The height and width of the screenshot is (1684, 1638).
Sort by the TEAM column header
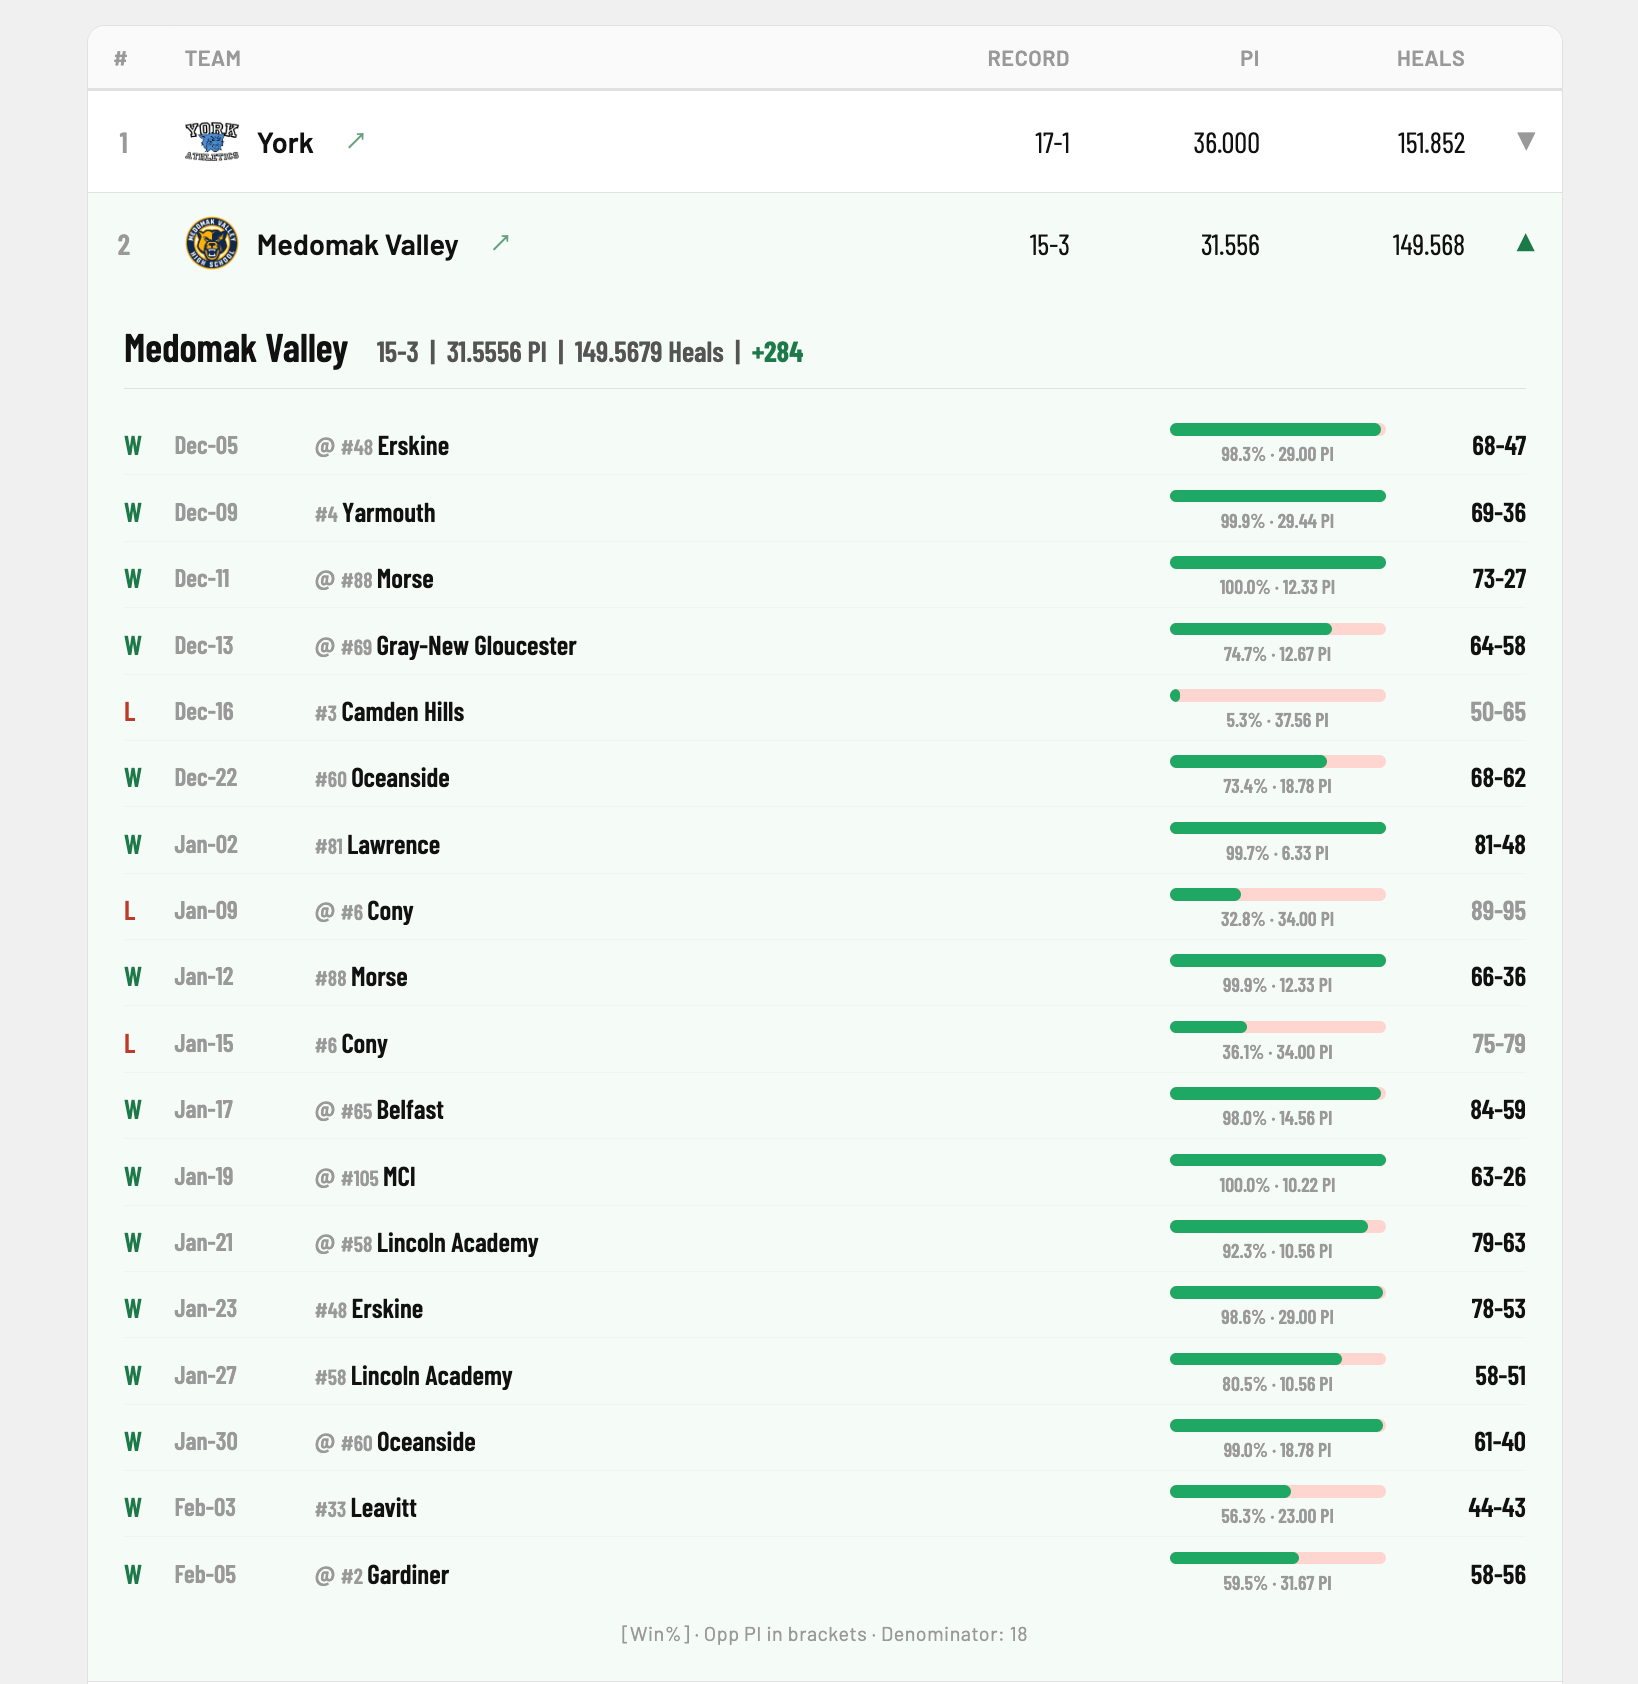(213, 58)
